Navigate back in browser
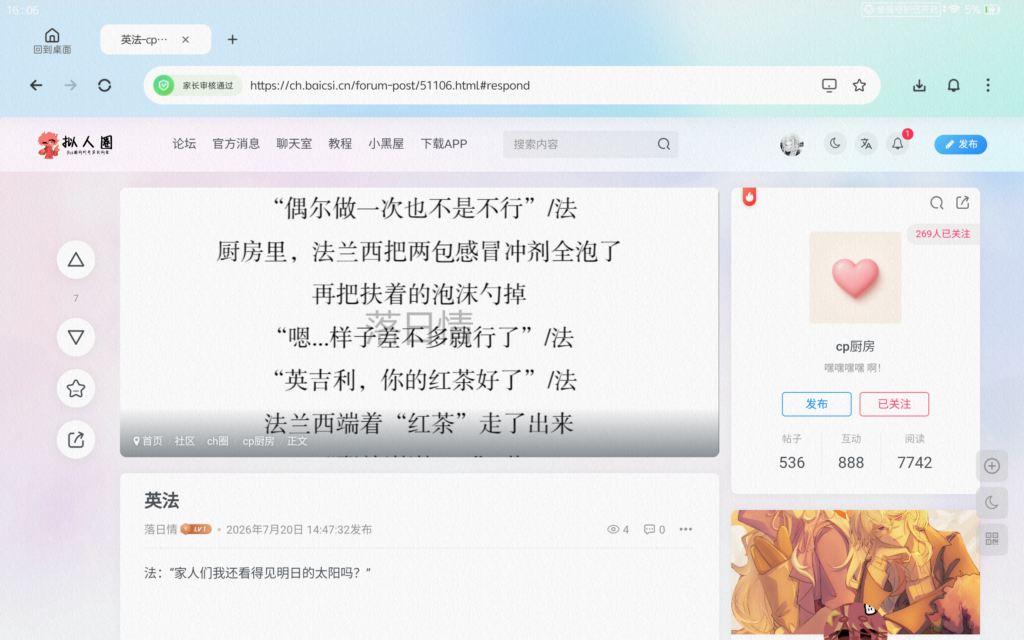1024x640 pixels. (37, 86)
